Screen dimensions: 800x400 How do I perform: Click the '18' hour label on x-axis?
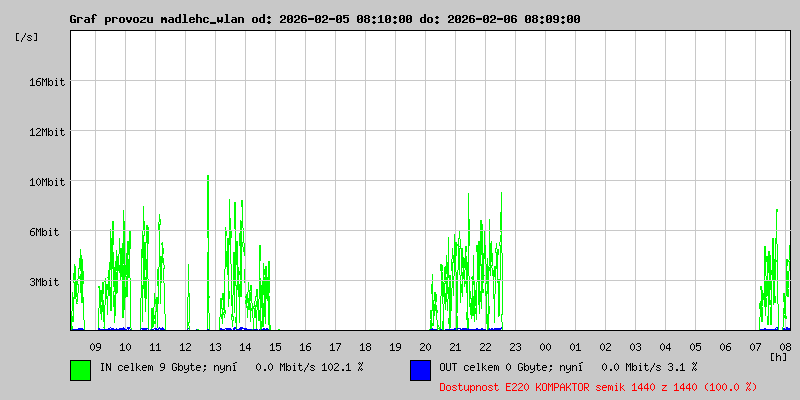(x=365, y=347)
